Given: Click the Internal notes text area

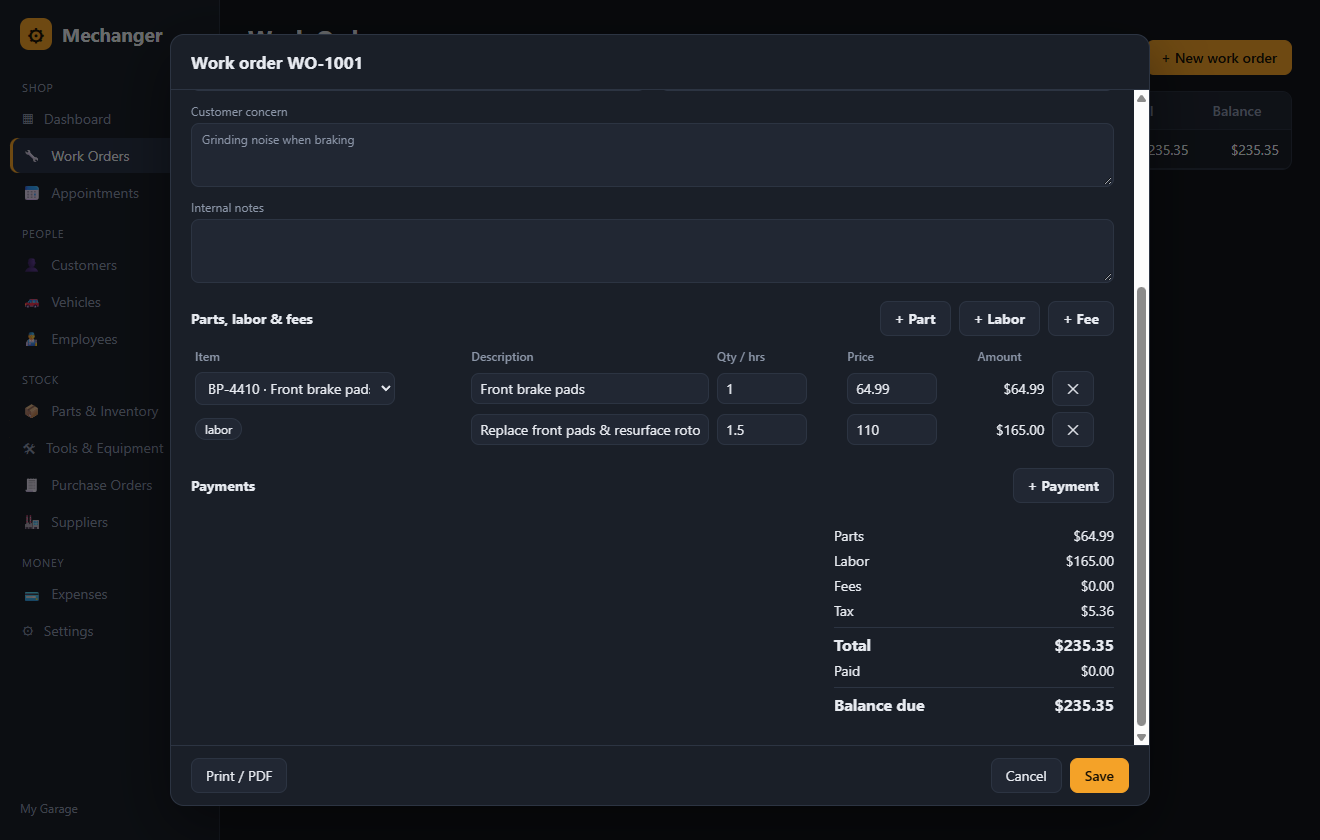Looking at the screenshot, I should click(652, 251).
